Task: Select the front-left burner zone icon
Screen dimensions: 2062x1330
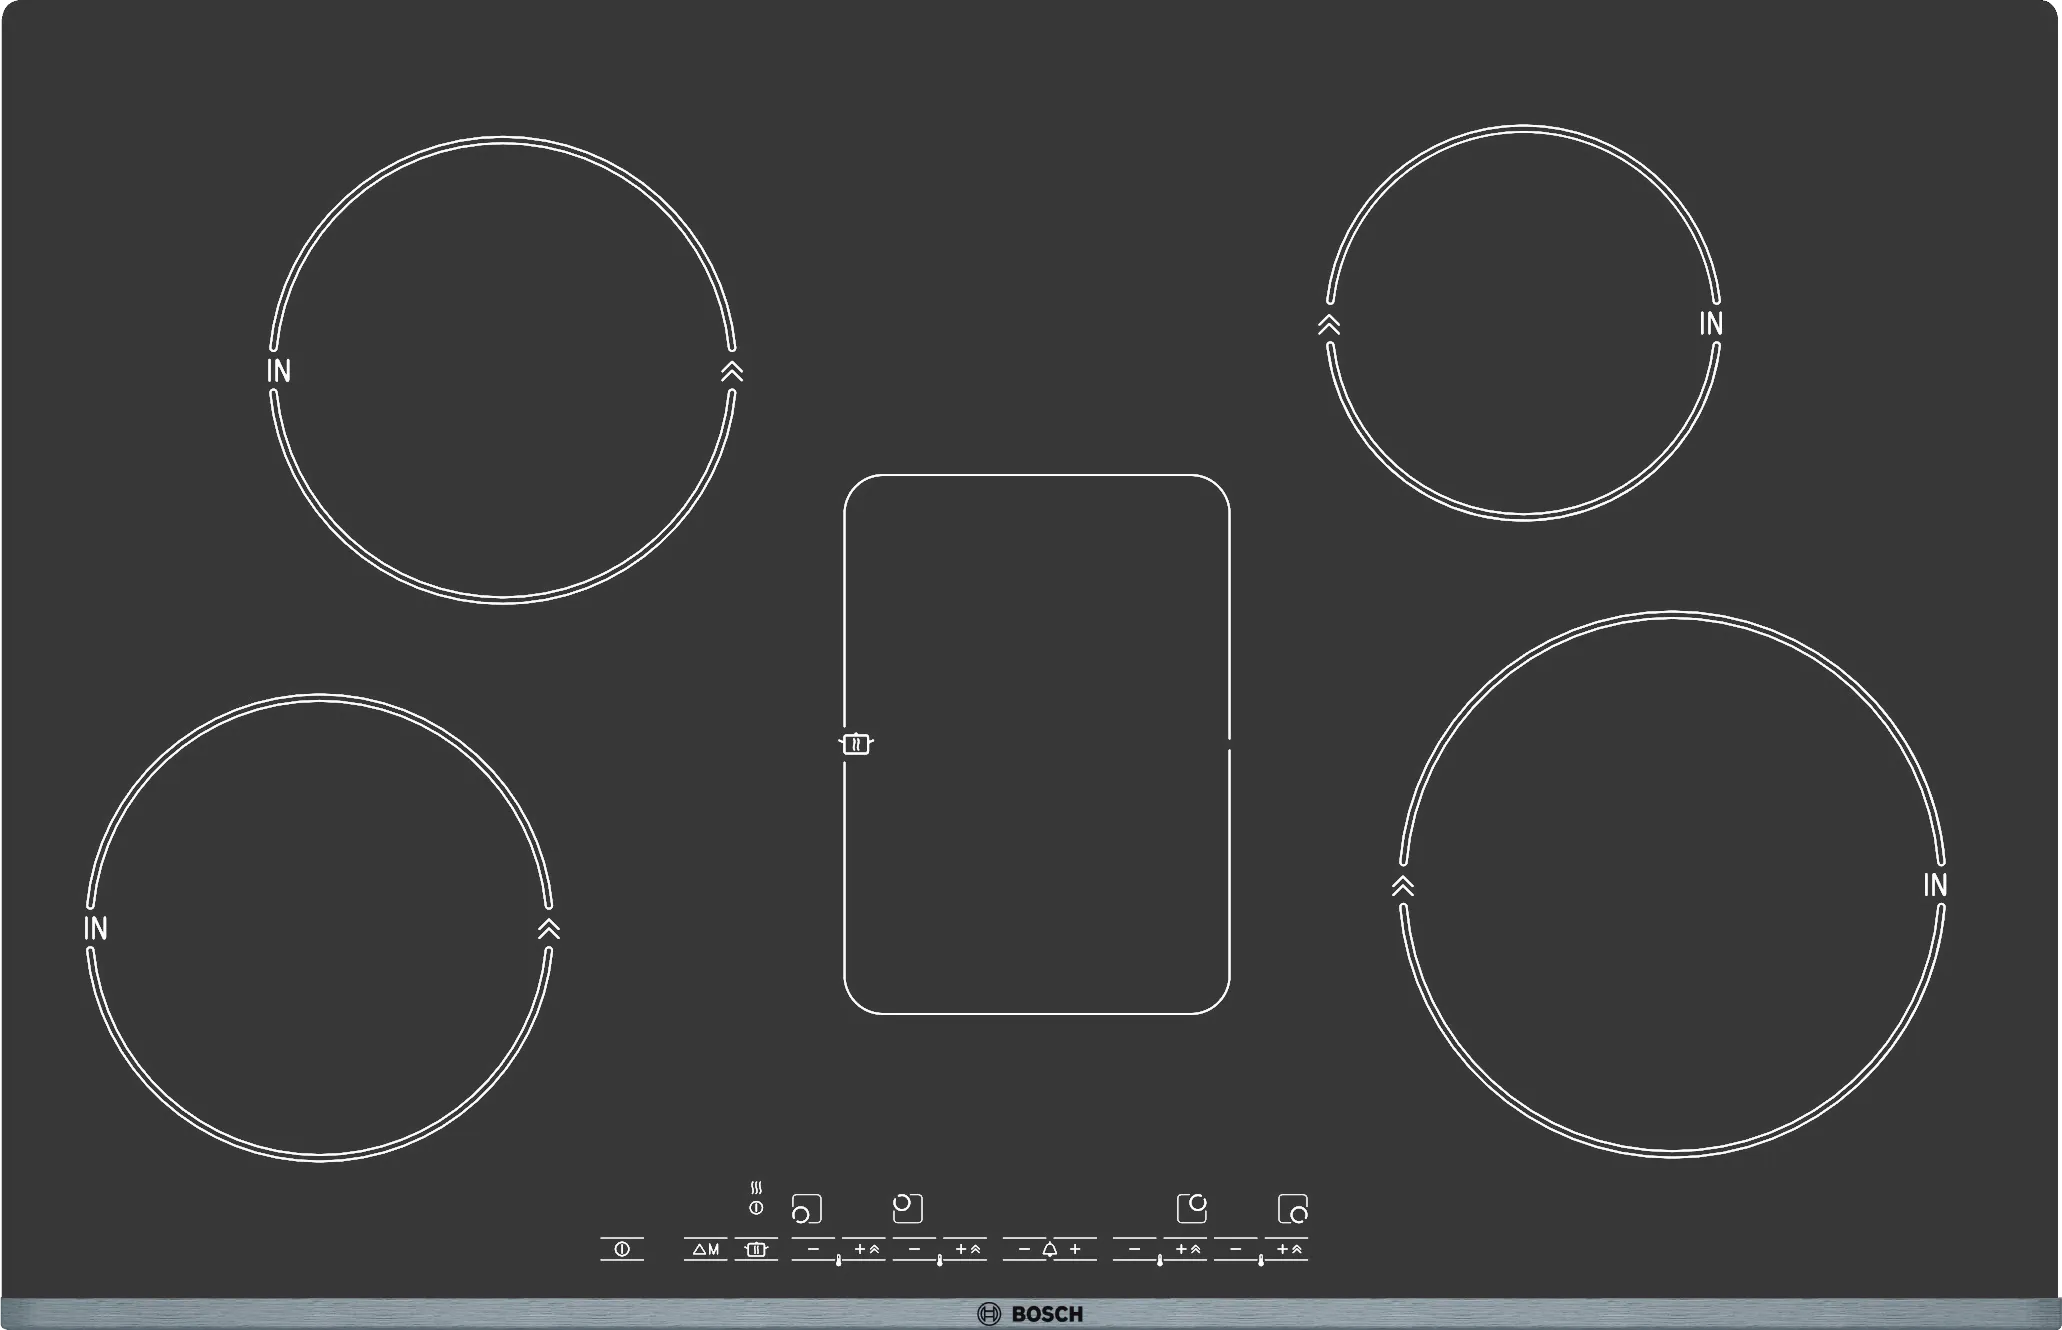Action: coord(806,1209)
